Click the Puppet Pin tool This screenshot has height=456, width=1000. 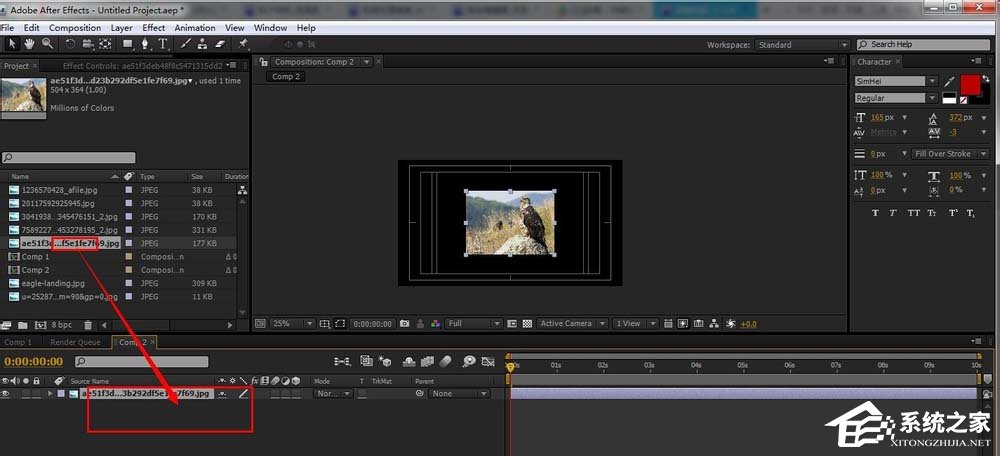click(x=243, y=44)
